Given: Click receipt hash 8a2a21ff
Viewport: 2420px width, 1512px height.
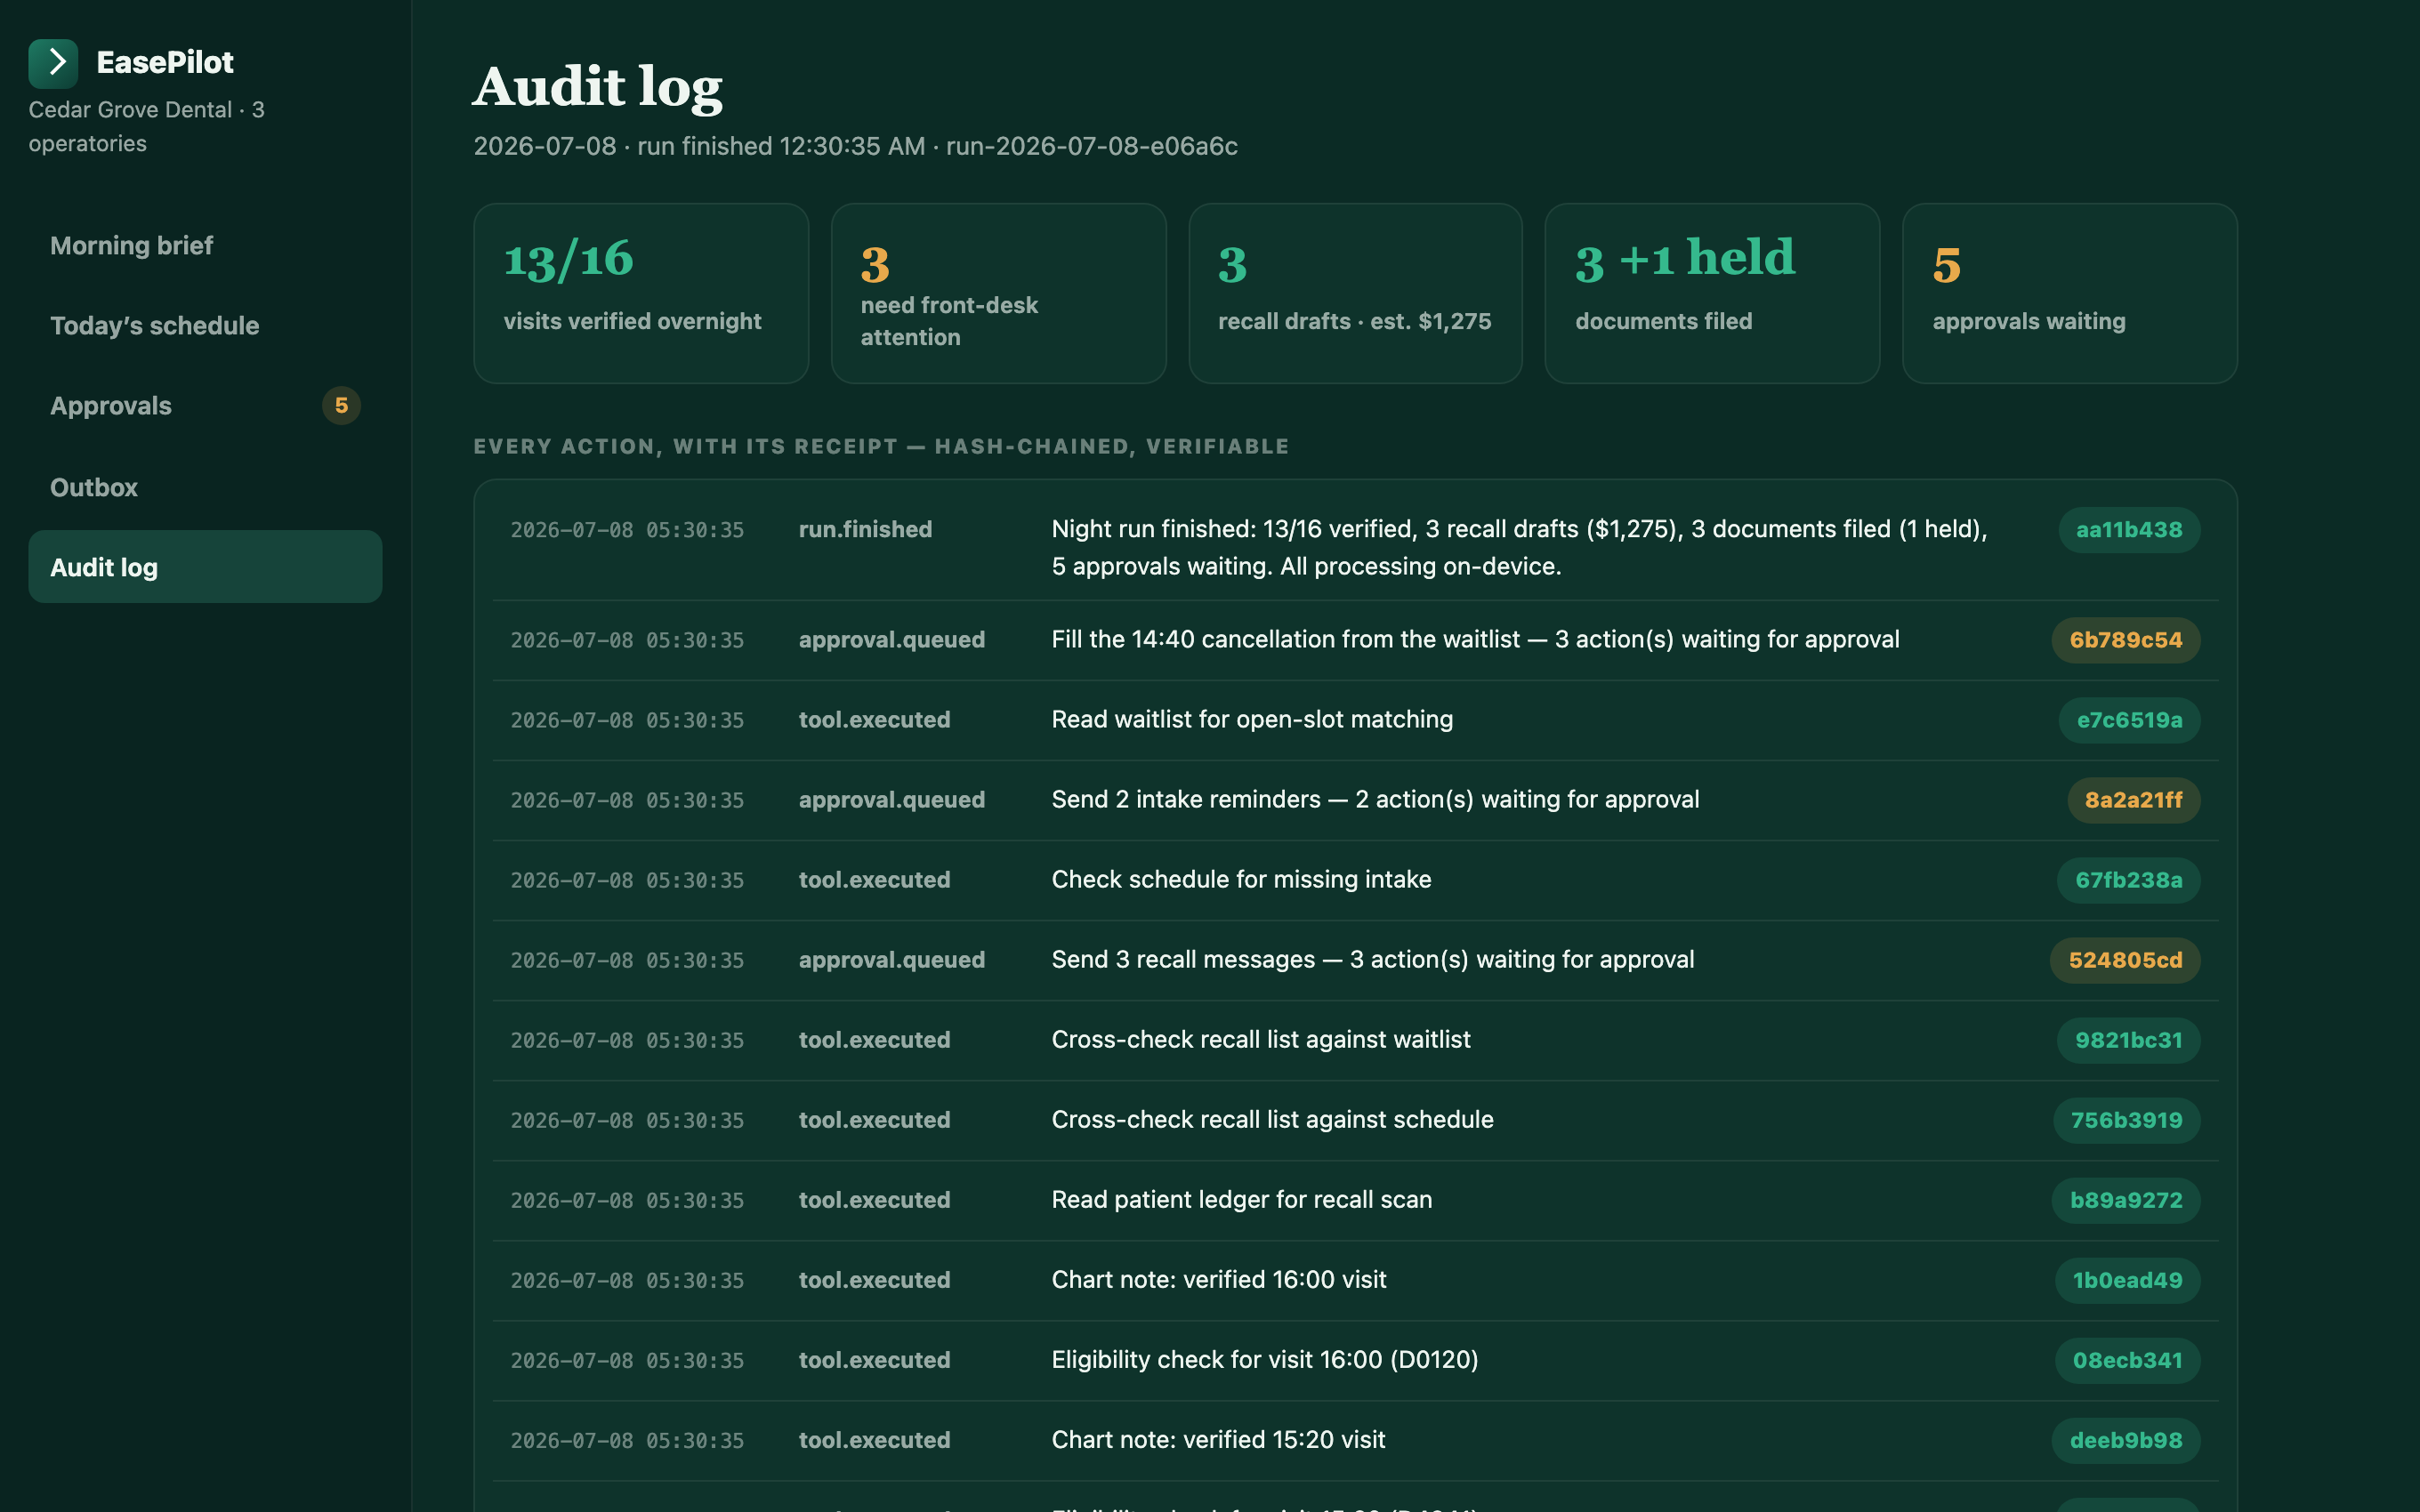Looking at the screenshot, I should 2133,800.
